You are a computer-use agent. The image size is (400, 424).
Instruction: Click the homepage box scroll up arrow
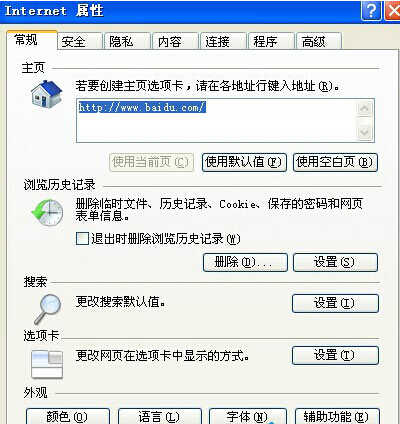click(364, 108)
